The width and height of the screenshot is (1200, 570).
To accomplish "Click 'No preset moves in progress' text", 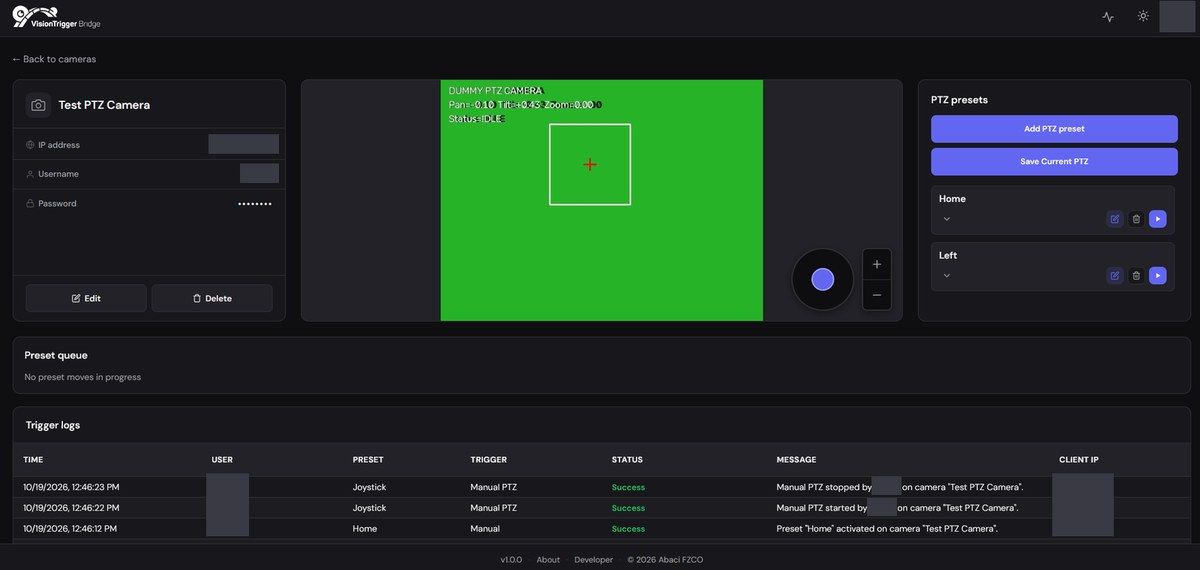I will tap(83, 377).
